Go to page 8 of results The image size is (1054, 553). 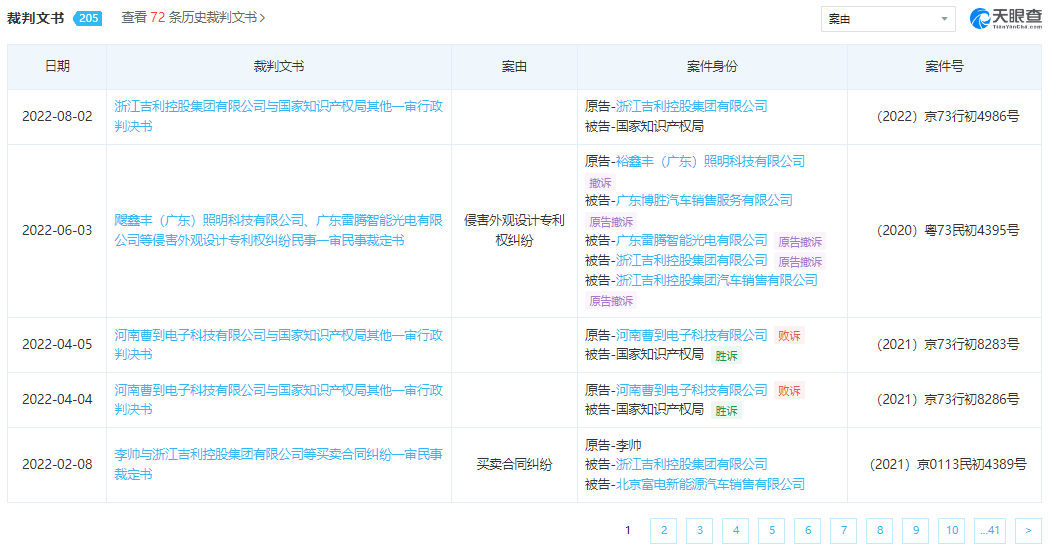880,530
